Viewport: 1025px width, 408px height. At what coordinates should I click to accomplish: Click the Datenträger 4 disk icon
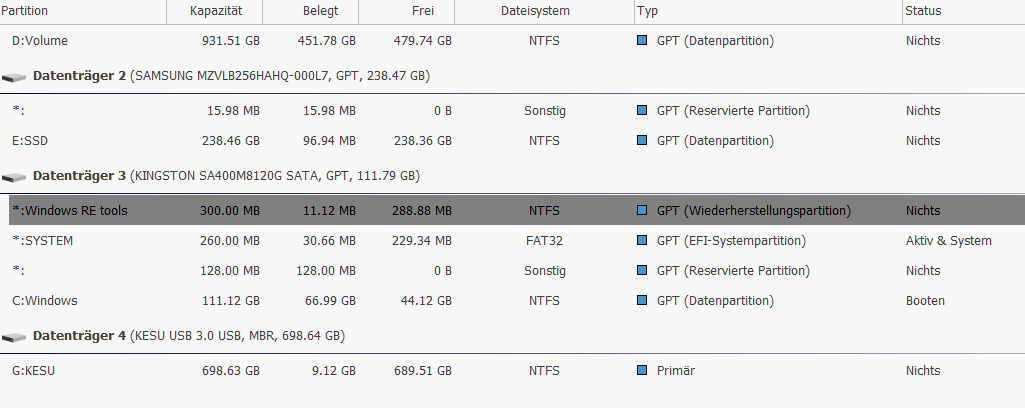click(x=14, y=337)
